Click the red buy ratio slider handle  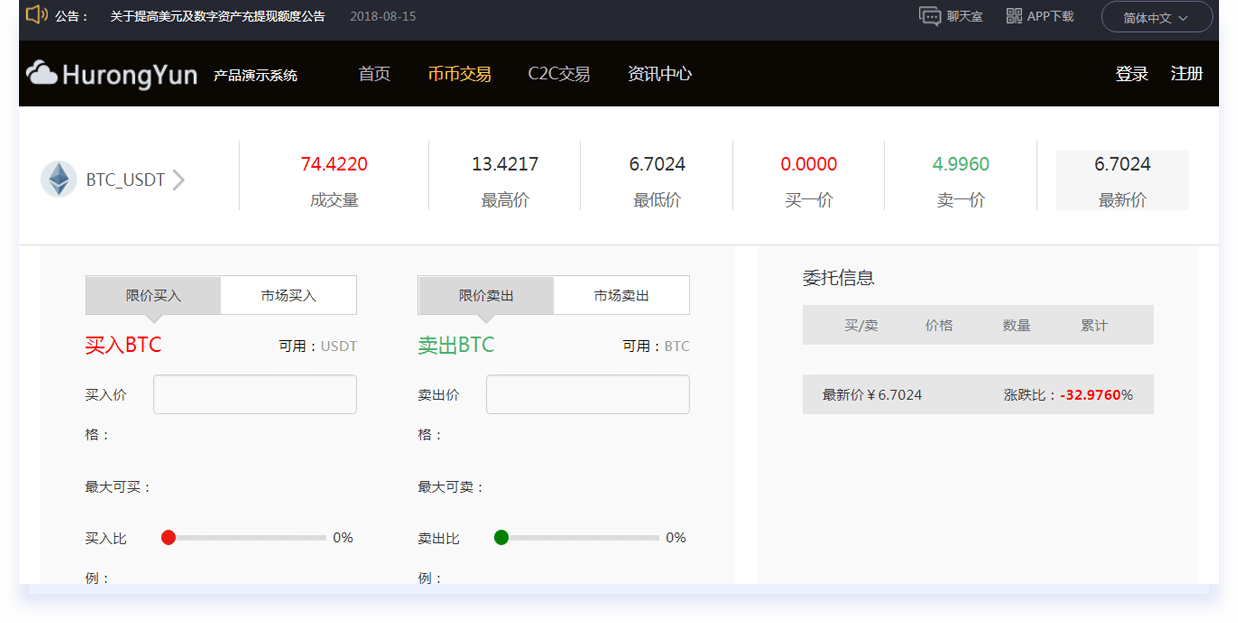coord(168,538)
